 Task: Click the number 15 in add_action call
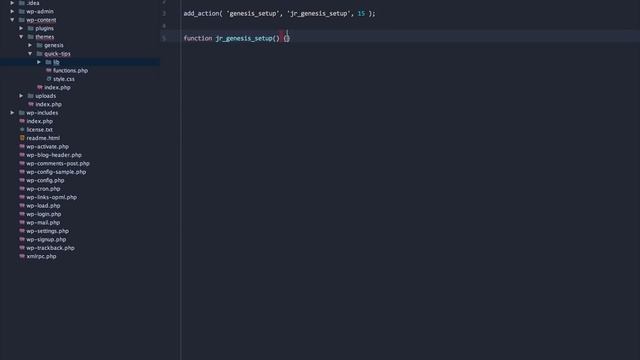pos(361,13)
